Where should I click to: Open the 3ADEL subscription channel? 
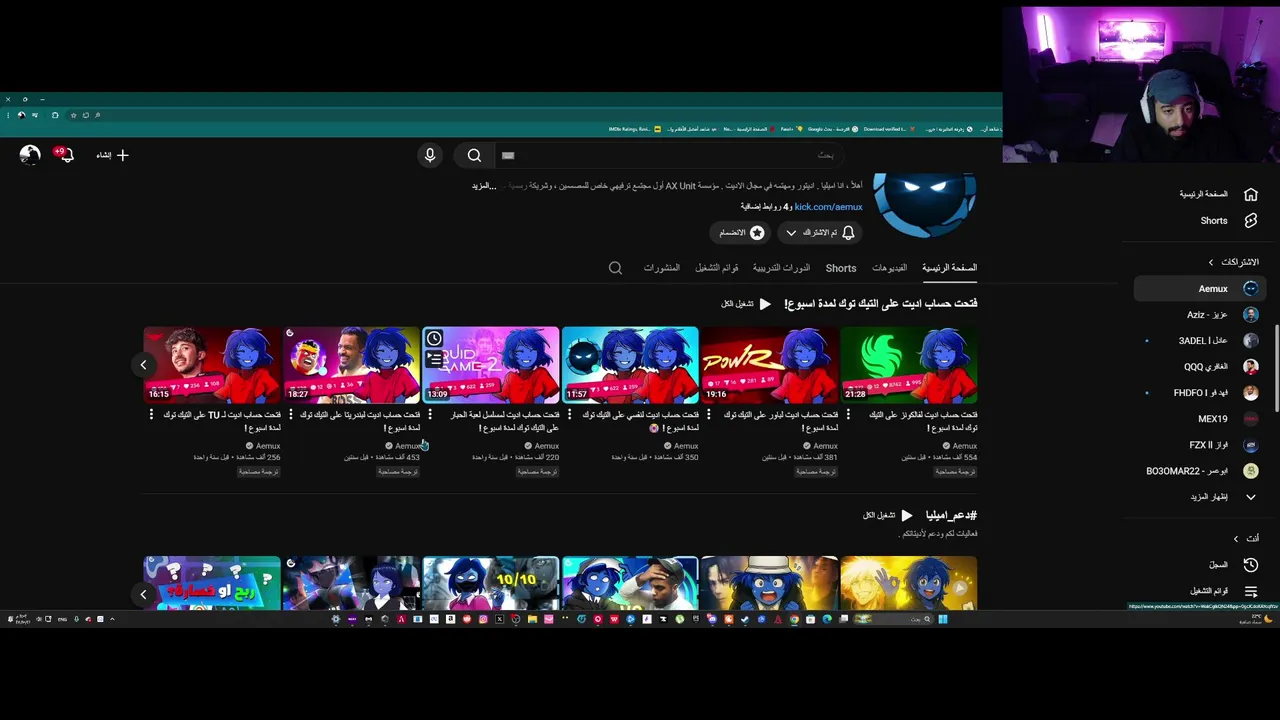(1200, 340)
